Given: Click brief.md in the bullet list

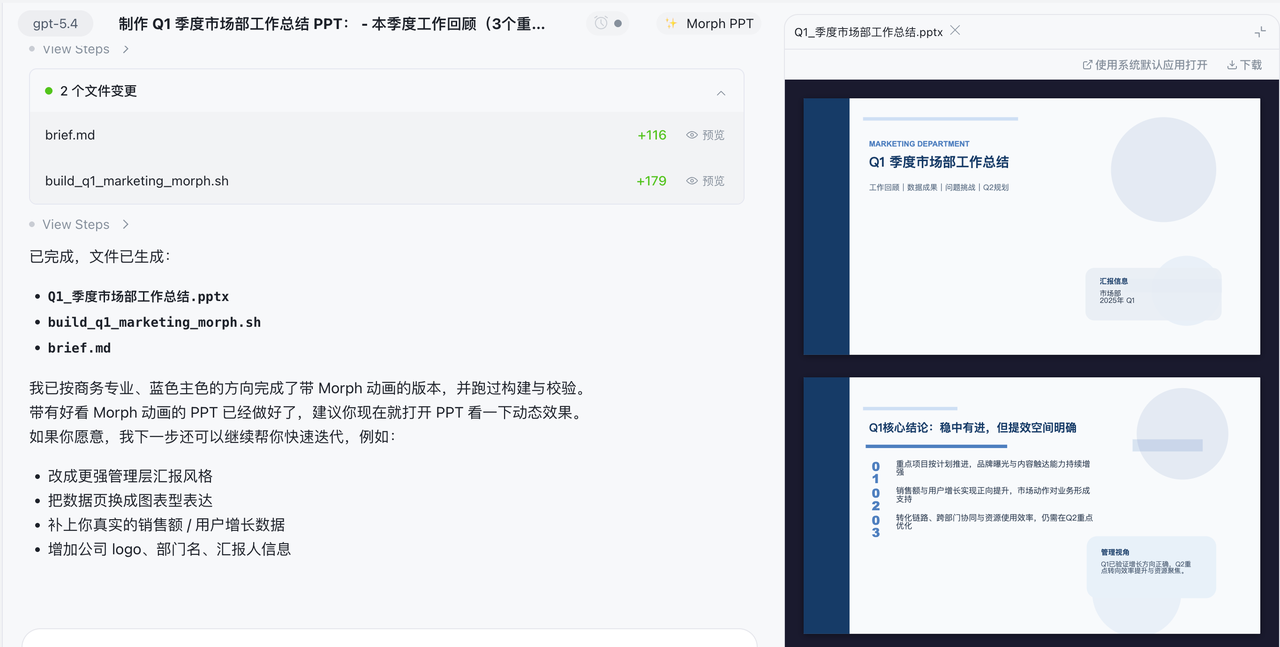Looking at the screenshot, I should 79,348.
